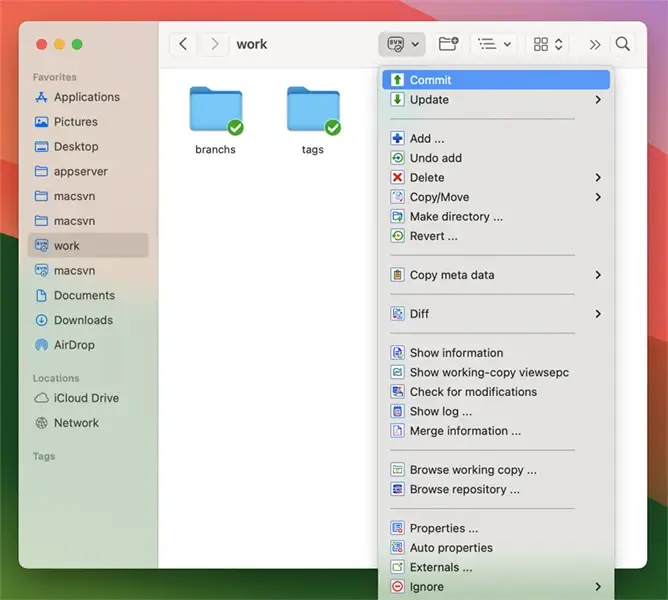Click the Check for modifications icon

coord(397,392)
